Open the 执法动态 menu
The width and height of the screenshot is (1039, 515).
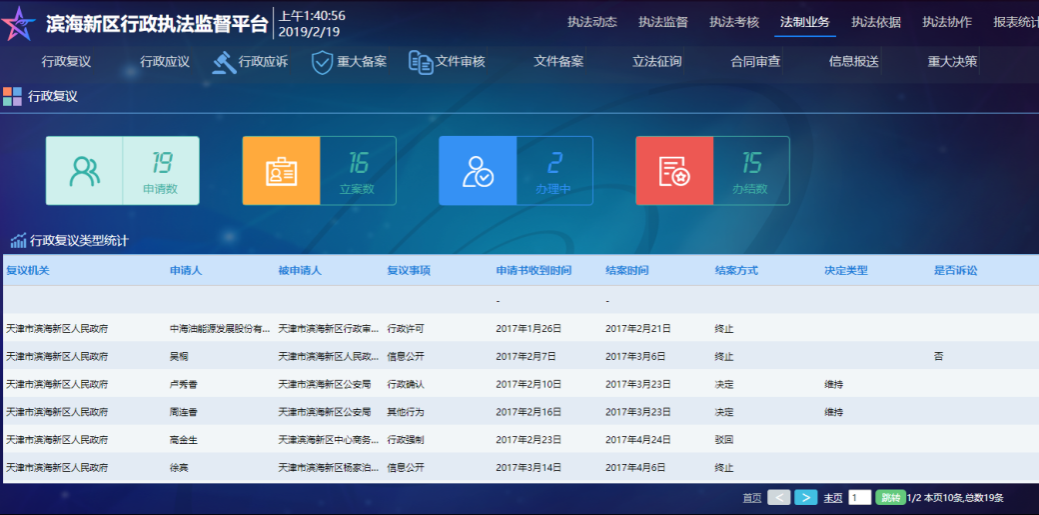(x=592, y=22)
